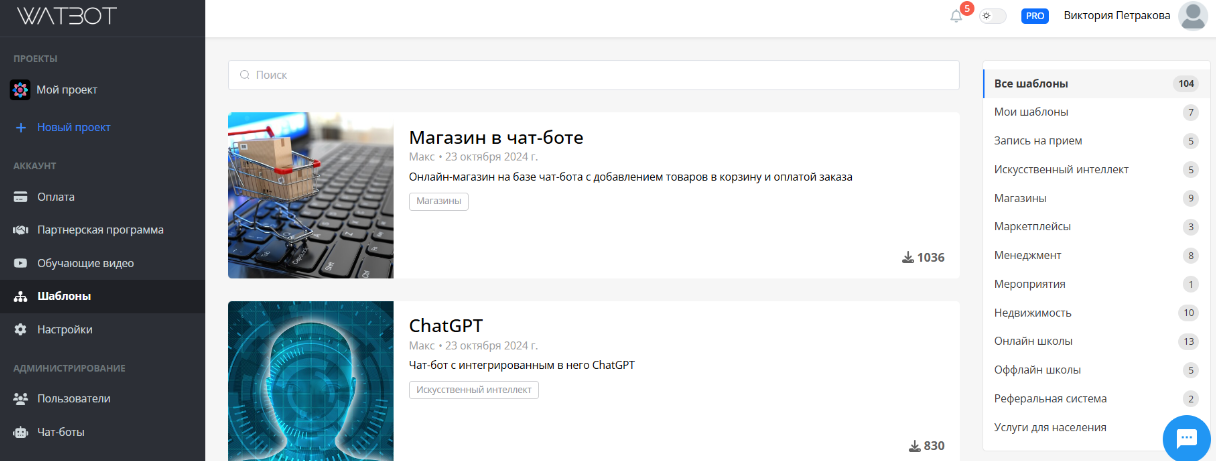Open the notifications bell icon
This screenshot has height=461, width=1216.
tap(956, 16)
